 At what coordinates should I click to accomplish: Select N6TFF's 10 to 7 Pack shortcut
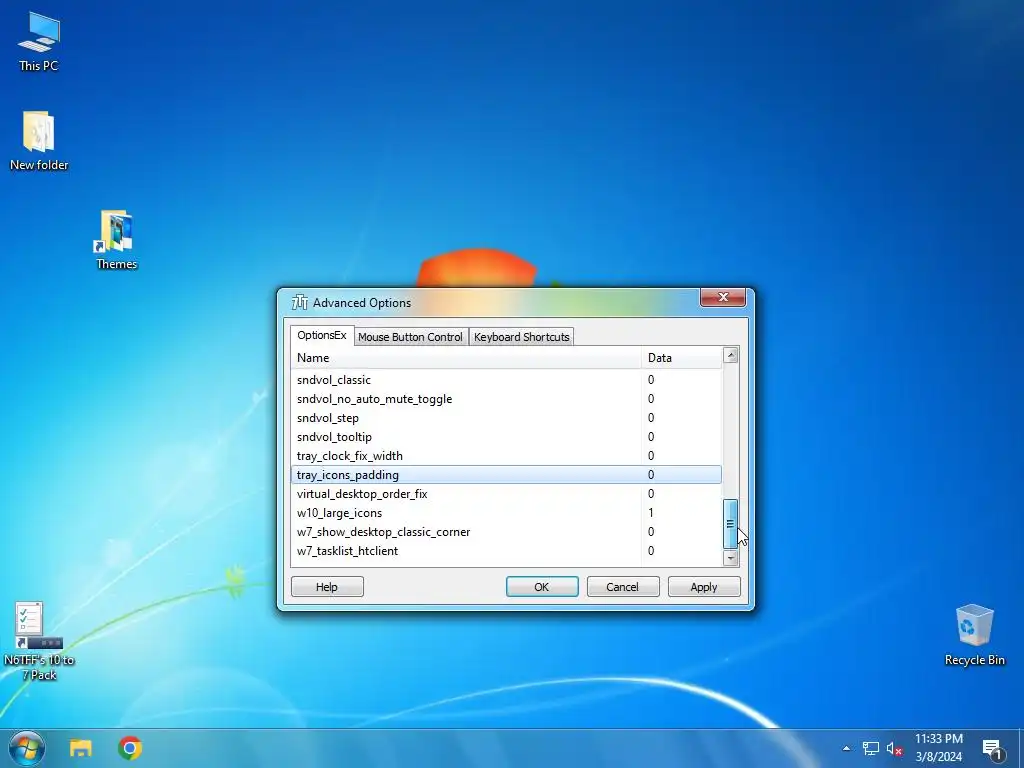click(39, 641)
